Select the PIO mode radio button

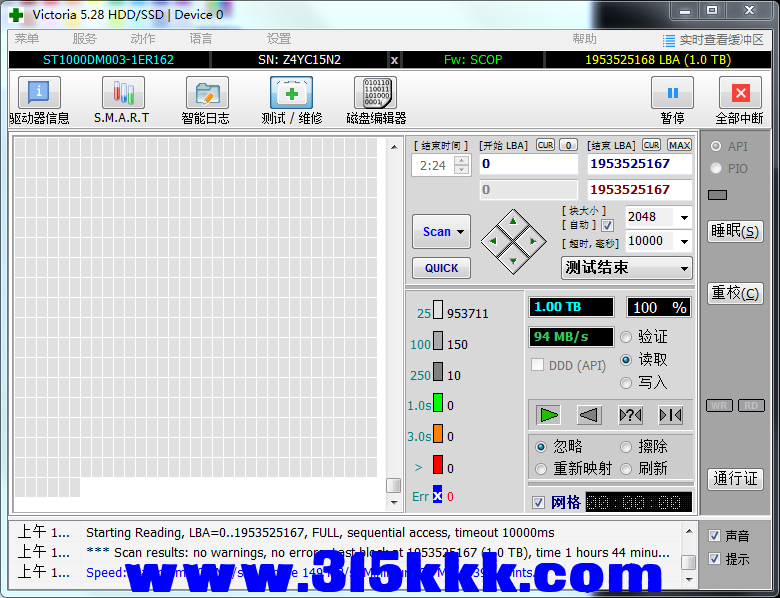click(x=716, y=168)
